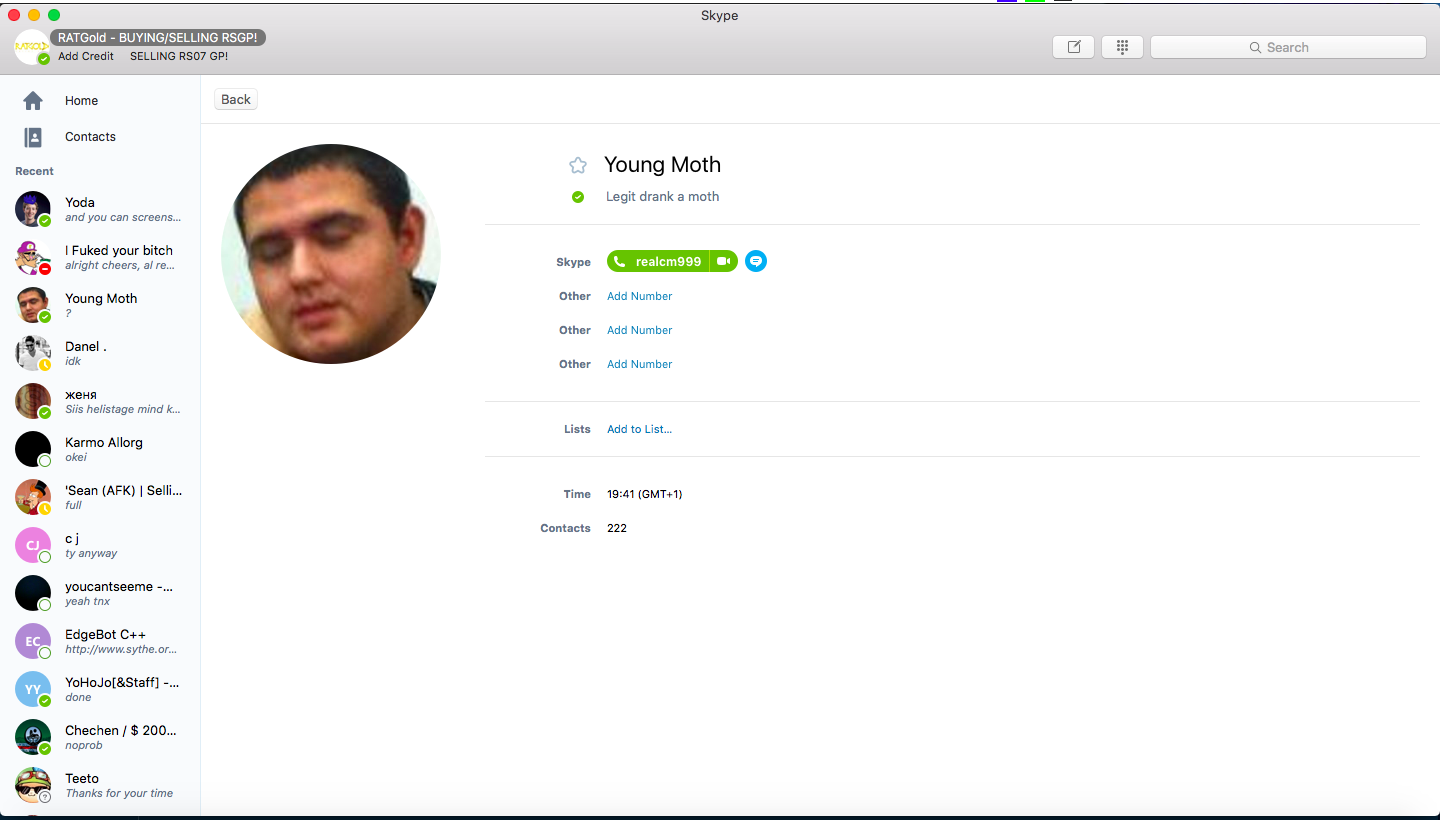Viewport: 1440px width, 820px height.
Task: Click the RATGold - BUYING/SELLING RSGP! display name
Action: (x=158, y=38)
